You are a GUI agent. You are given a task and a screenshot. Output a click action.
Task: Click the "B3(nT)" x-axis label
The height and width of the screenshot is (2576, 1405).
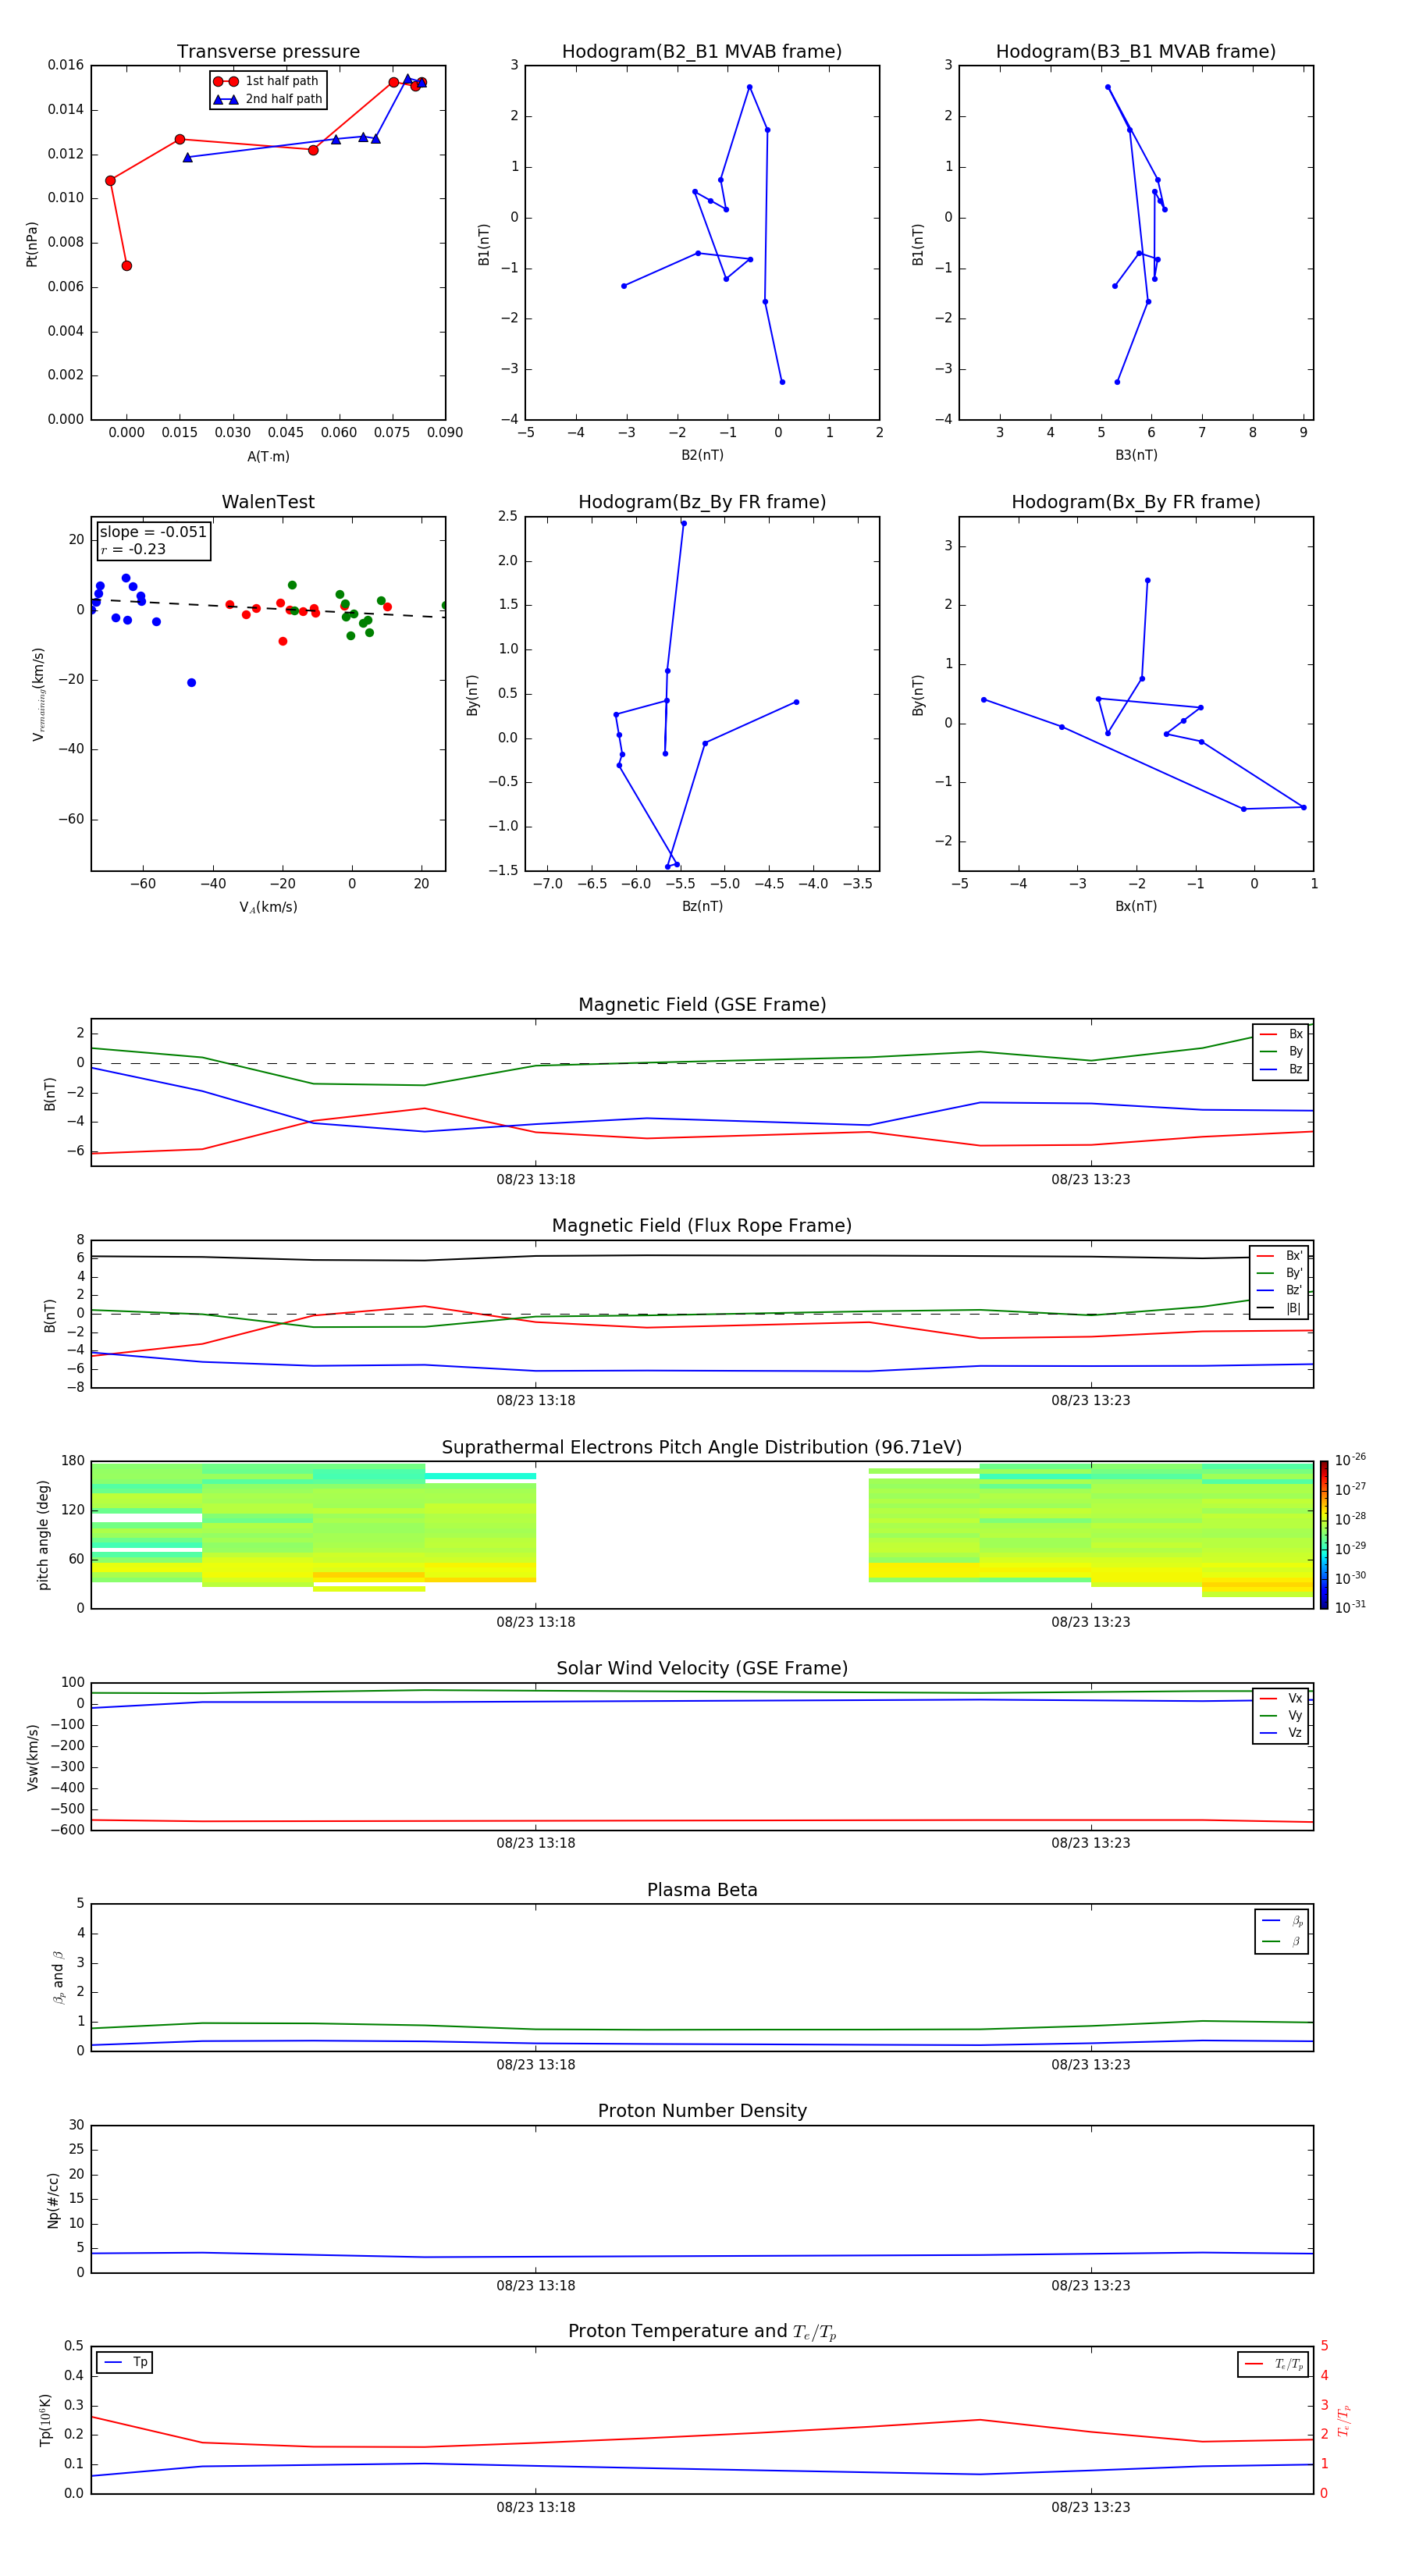[1136, 455]
